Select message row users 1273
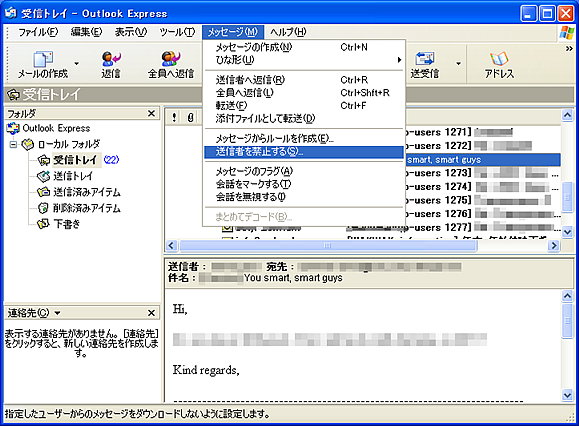This screenshot has height=426, width=579. [x=483, y=173]
